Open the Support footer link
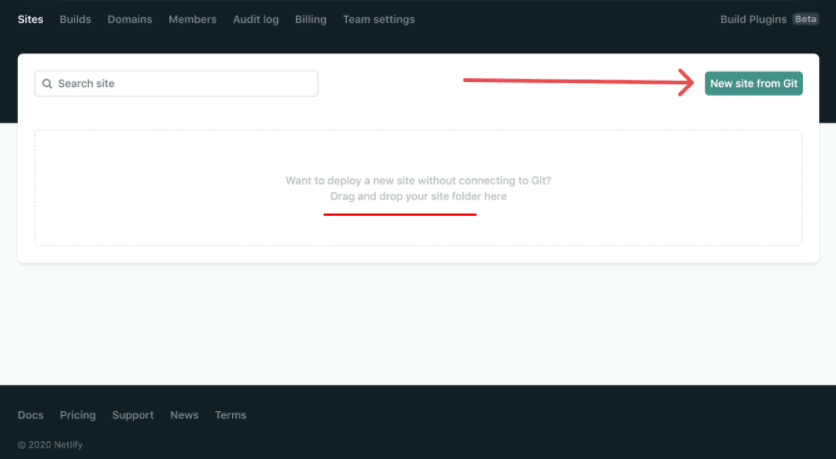 tap(133, 415)
